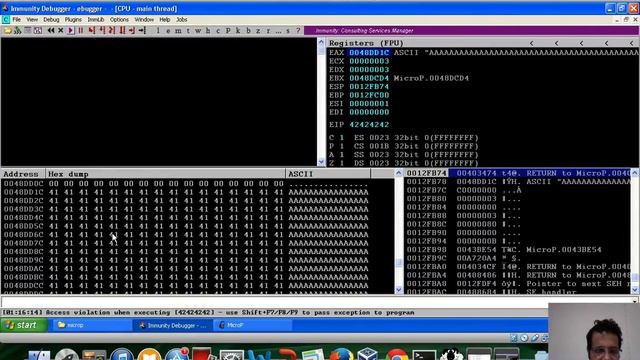Image resolution: width=640 pixels, height=360 pixels.
Task: Select dump row at address 0048DD1C
Action: click(x=186, y=192)
